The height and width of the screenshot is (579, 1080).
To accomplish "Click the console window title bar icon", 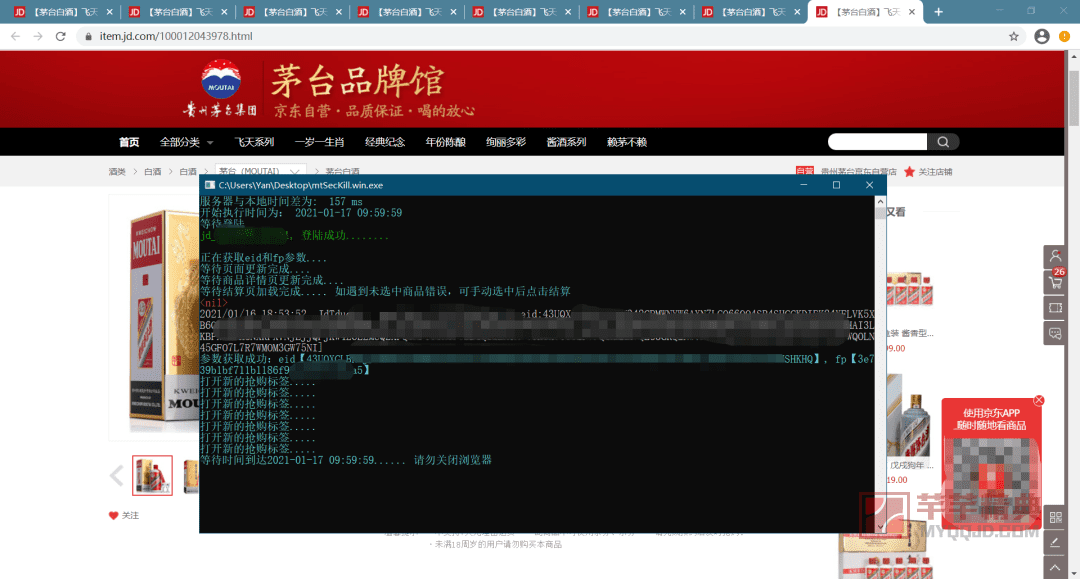I will tap(209, 185).
